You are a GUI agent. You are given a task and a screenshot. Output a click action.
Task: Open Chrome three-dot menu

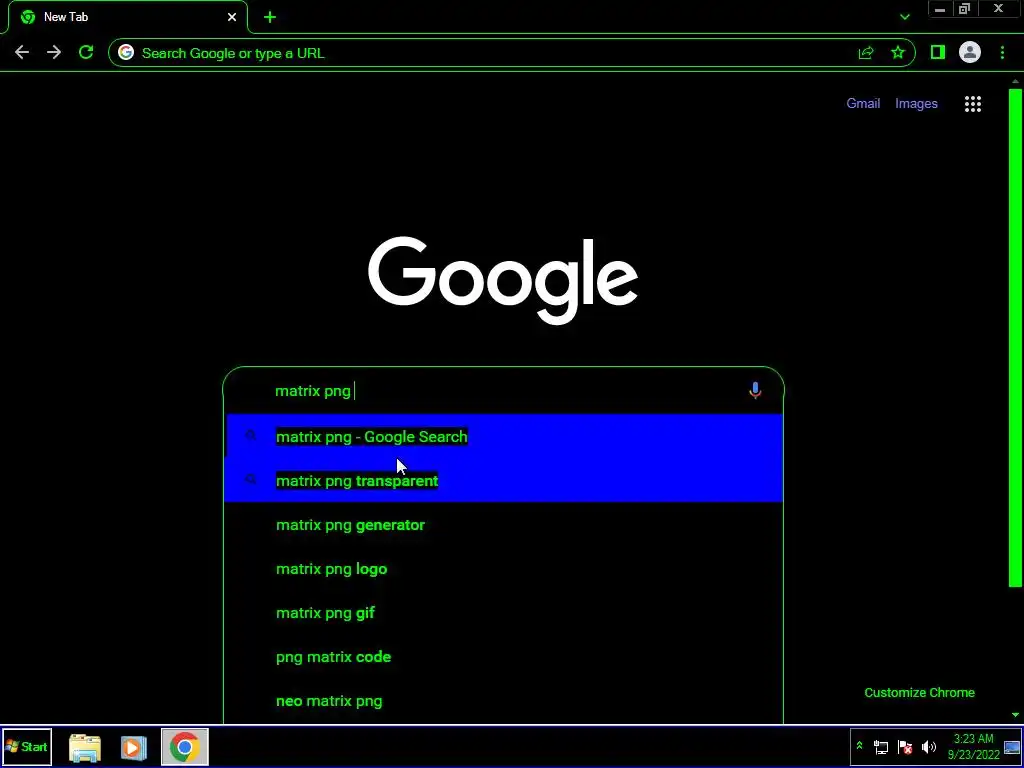click(x=1002, y=53)
